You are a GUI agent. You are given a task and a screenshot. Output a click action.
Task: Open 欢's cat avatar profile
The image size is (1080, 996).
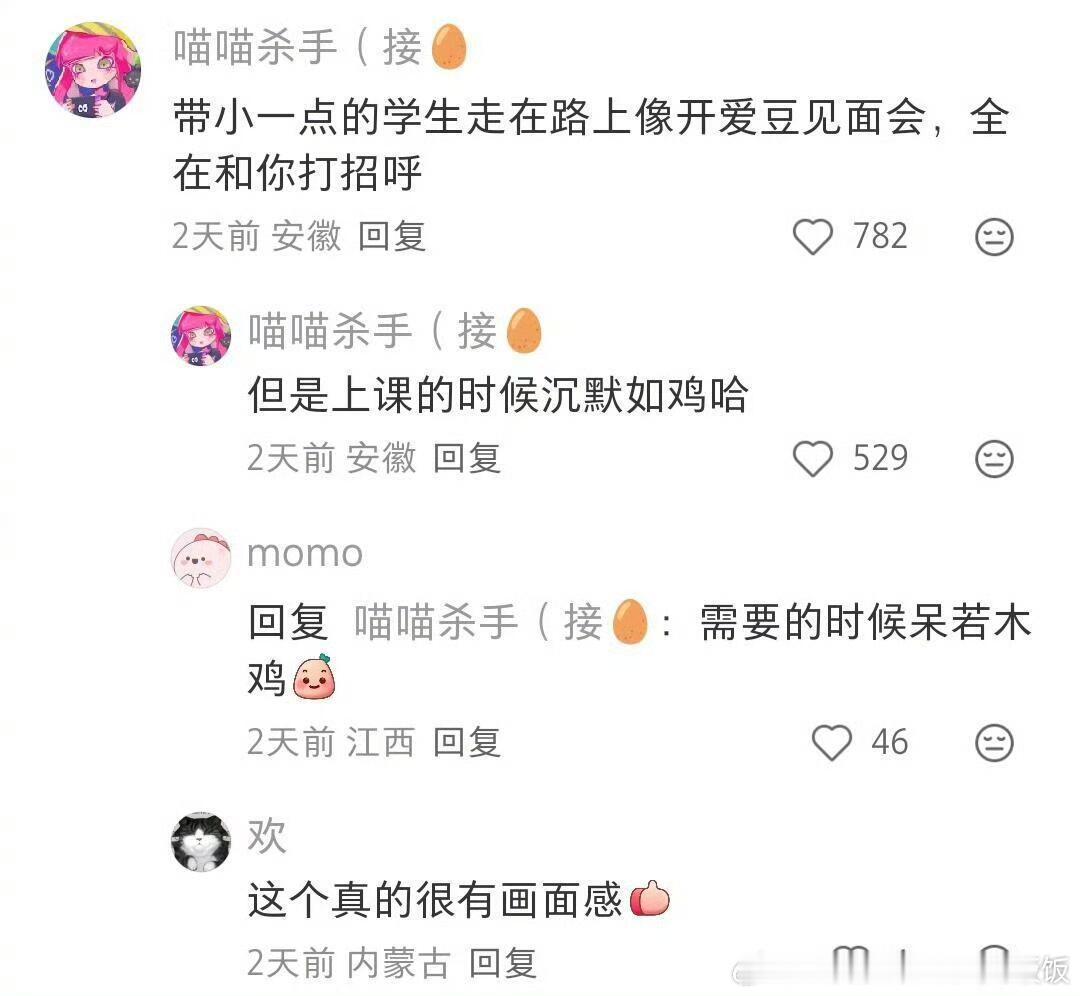pyautogui.click(x=201, y=842)
